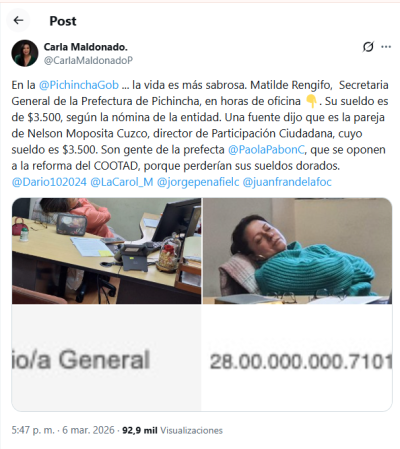Click the Post header title
Screen dimensions: 400x449
pyautogui.click(x=63, y=21)
